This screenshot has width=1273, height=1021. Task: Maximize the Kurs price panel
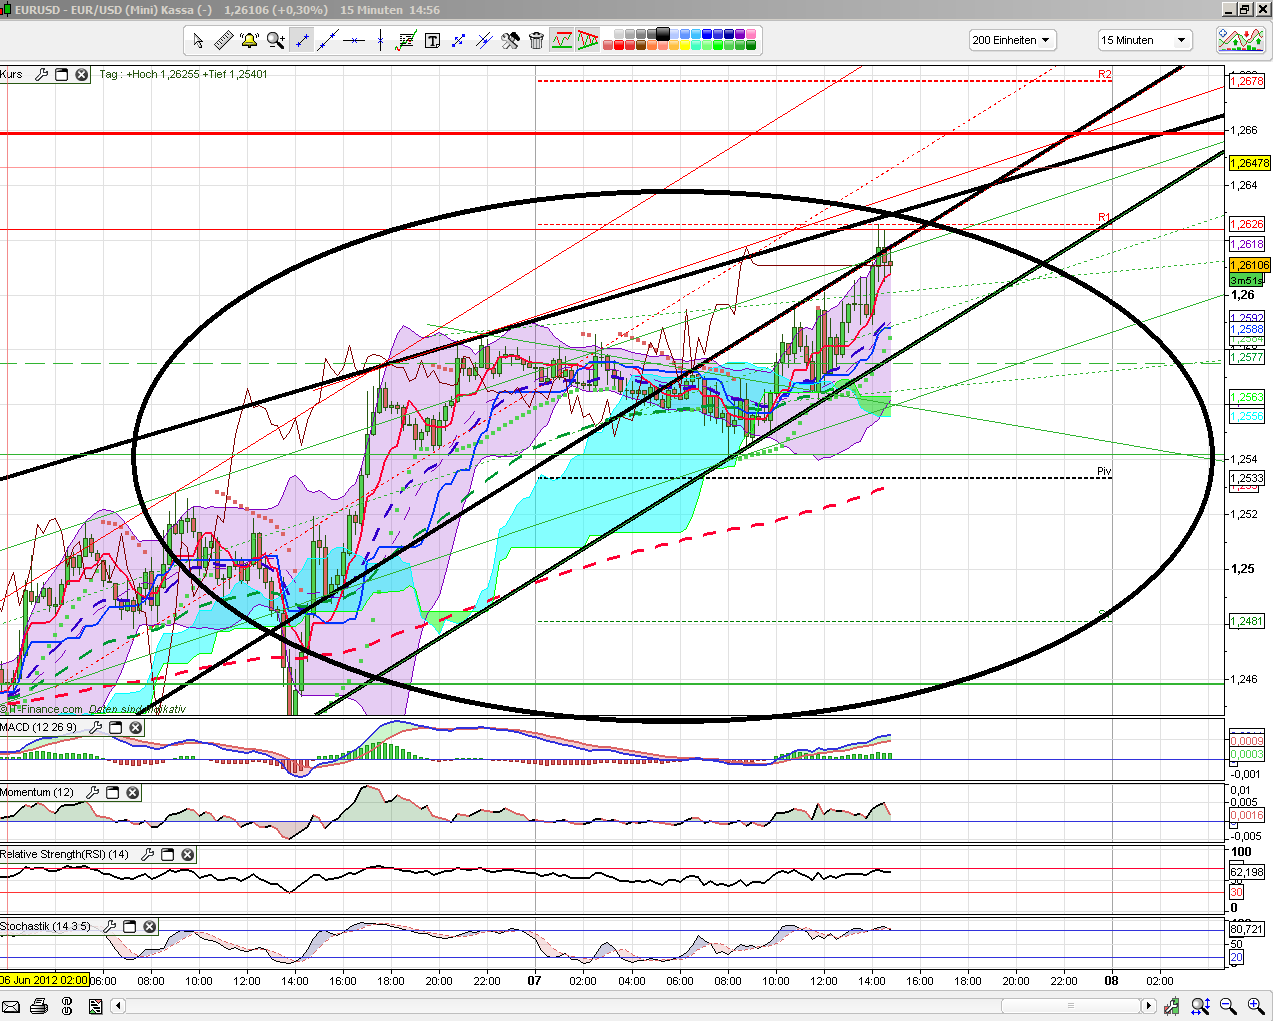pyautogui.click(x=62, y=74)
